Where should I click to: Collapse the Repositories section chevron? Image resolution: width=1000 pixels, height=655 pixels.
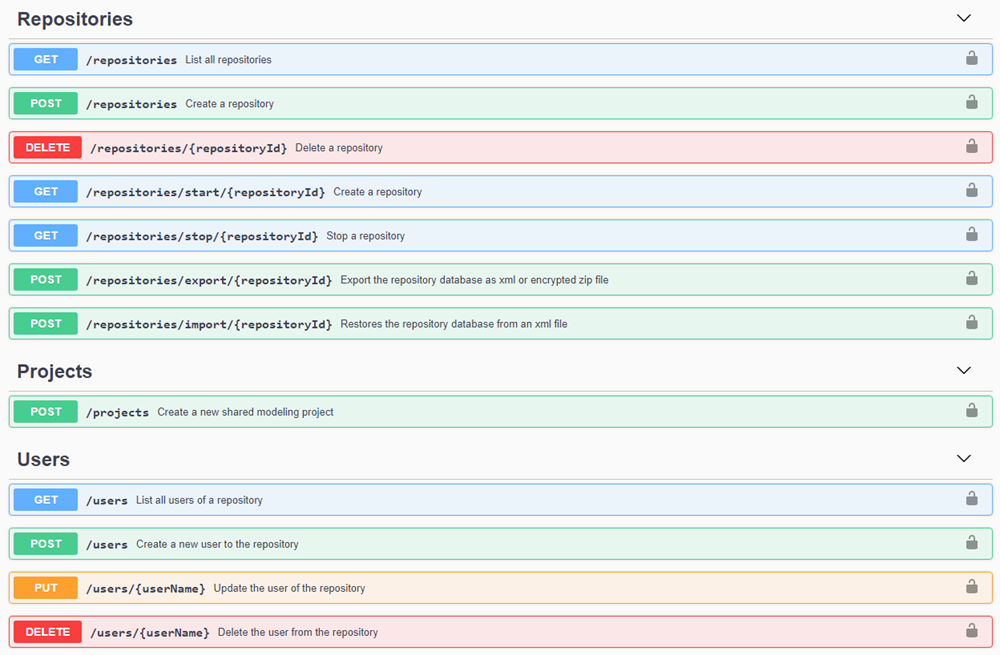964,18
